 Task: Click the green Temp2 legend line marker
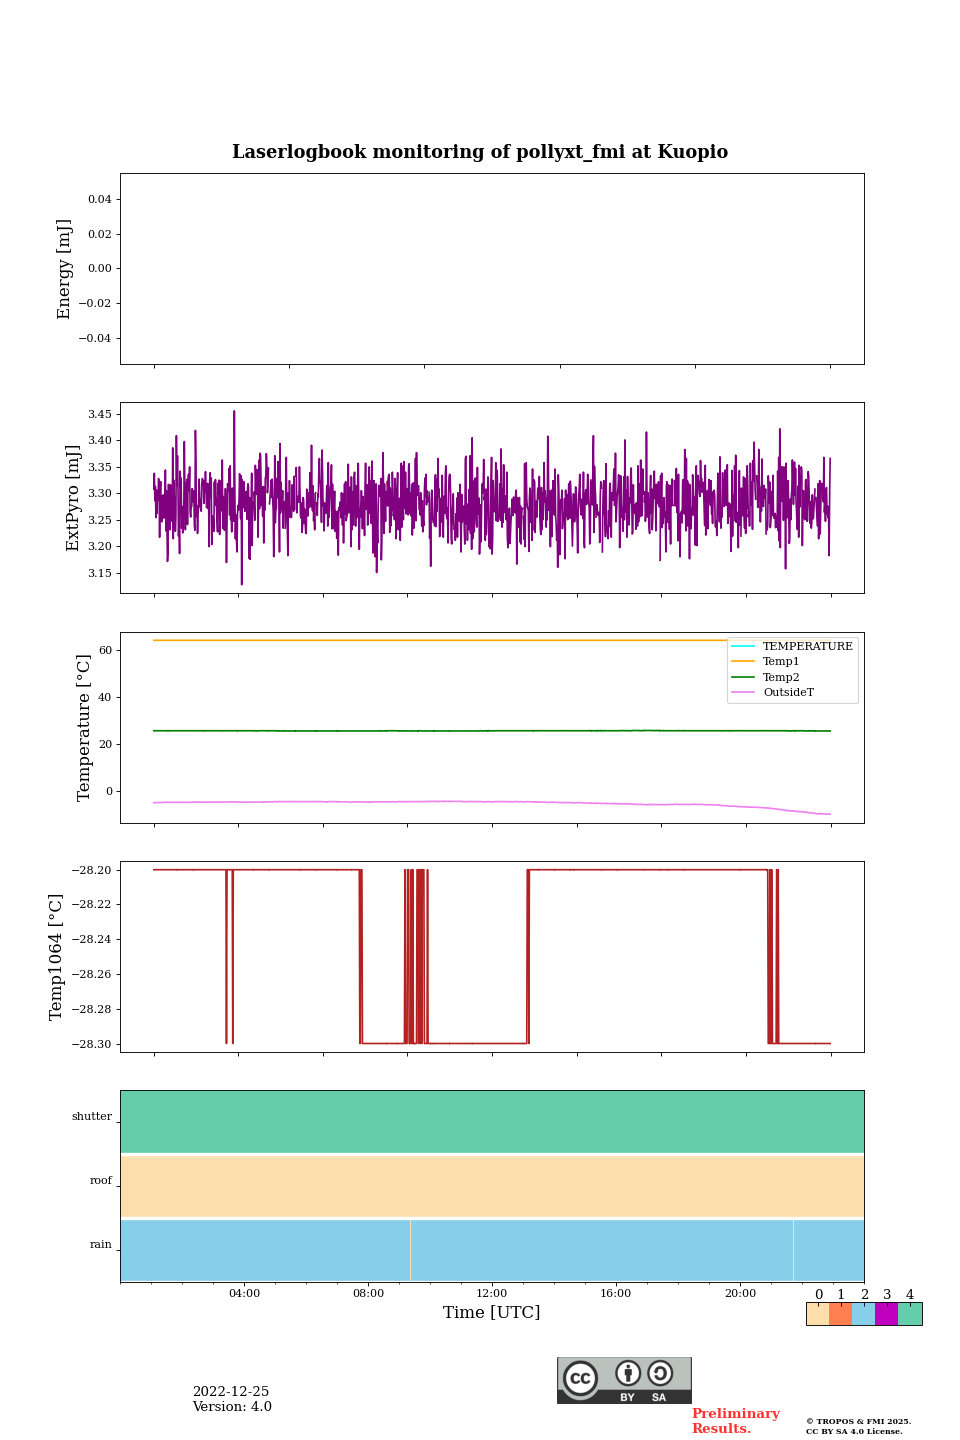point(743,677)
